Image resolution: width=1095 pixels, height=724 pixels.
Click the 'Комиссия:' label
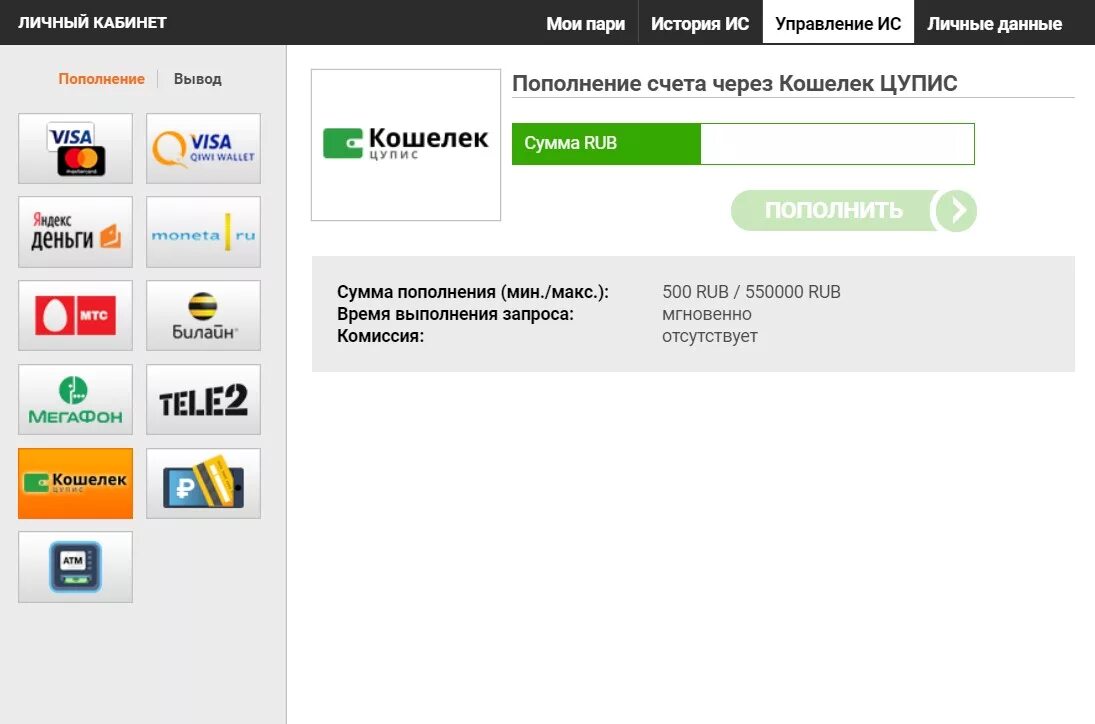point(381,336)
